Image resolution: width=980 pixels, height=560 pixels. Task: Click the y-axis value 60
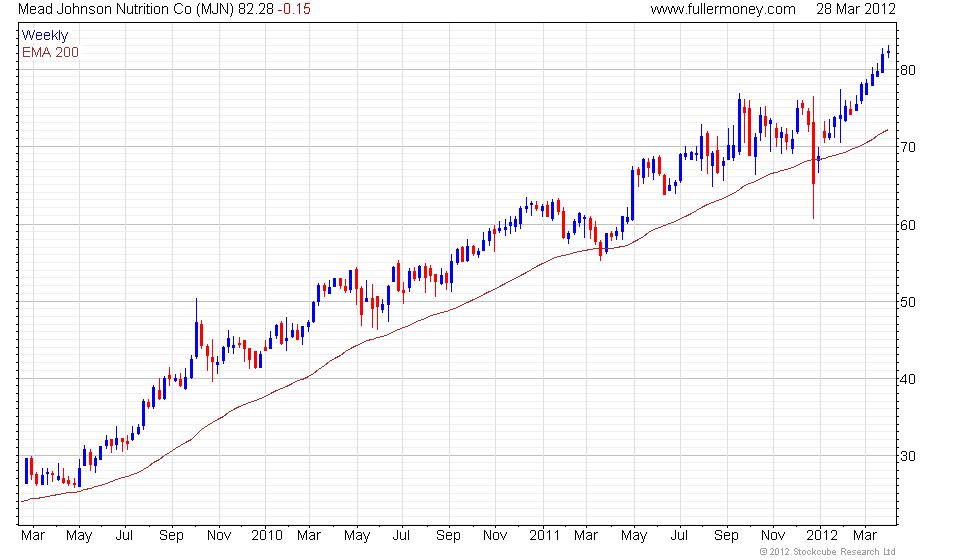908,225
